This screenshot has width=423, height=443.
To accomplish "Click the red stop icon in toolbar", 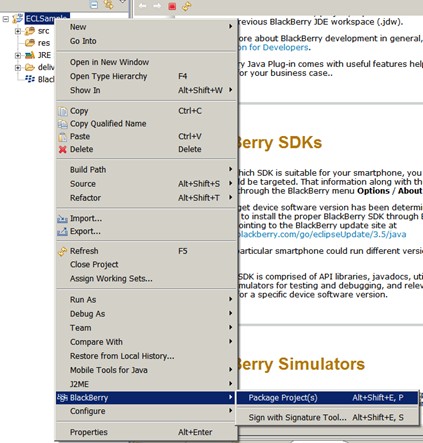I will 172,6.
